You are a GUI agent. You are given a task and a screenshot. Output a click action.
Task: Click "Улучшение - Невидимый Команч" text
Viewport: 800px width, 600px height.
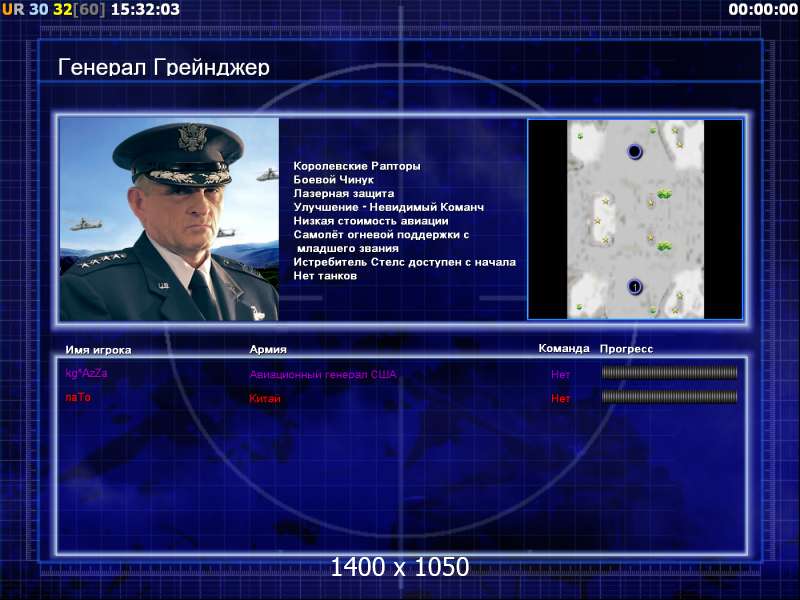pyautogui.click(x=388, y=207)
